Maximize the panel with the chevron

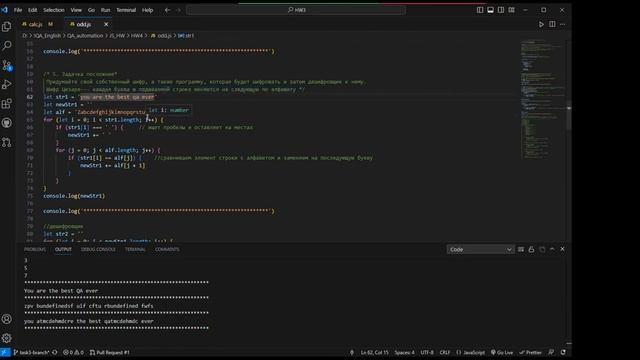point(552,249)
